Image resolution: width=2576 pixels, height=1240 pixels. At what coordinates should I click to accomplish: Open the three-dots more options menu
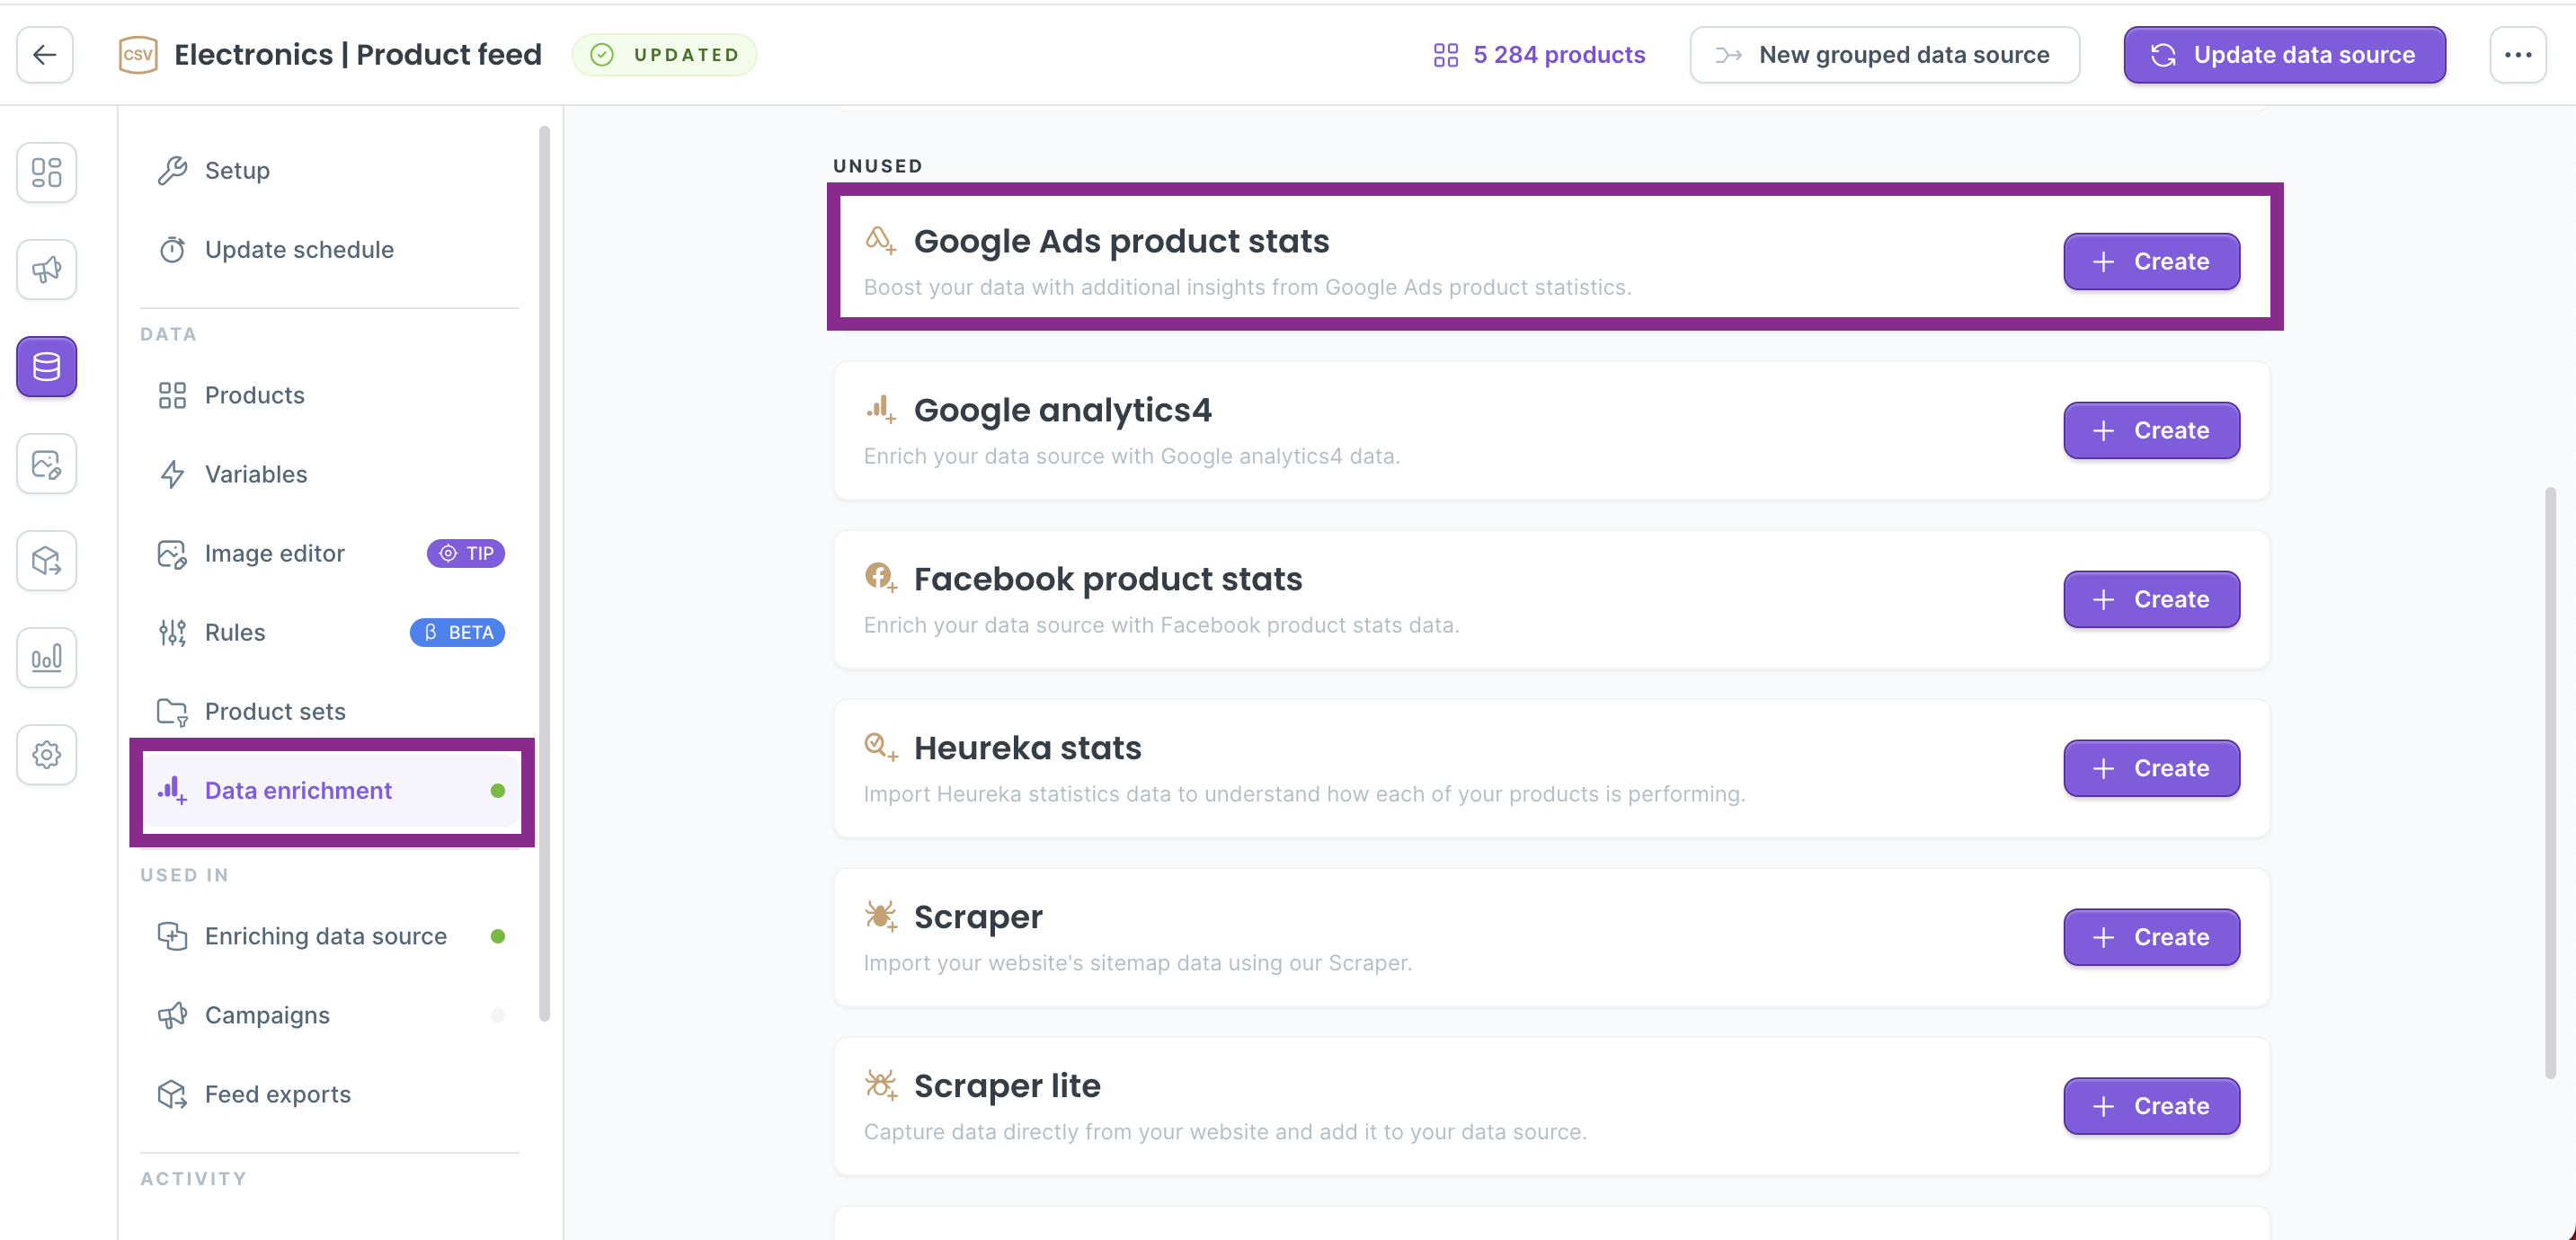pos(2517,55)
